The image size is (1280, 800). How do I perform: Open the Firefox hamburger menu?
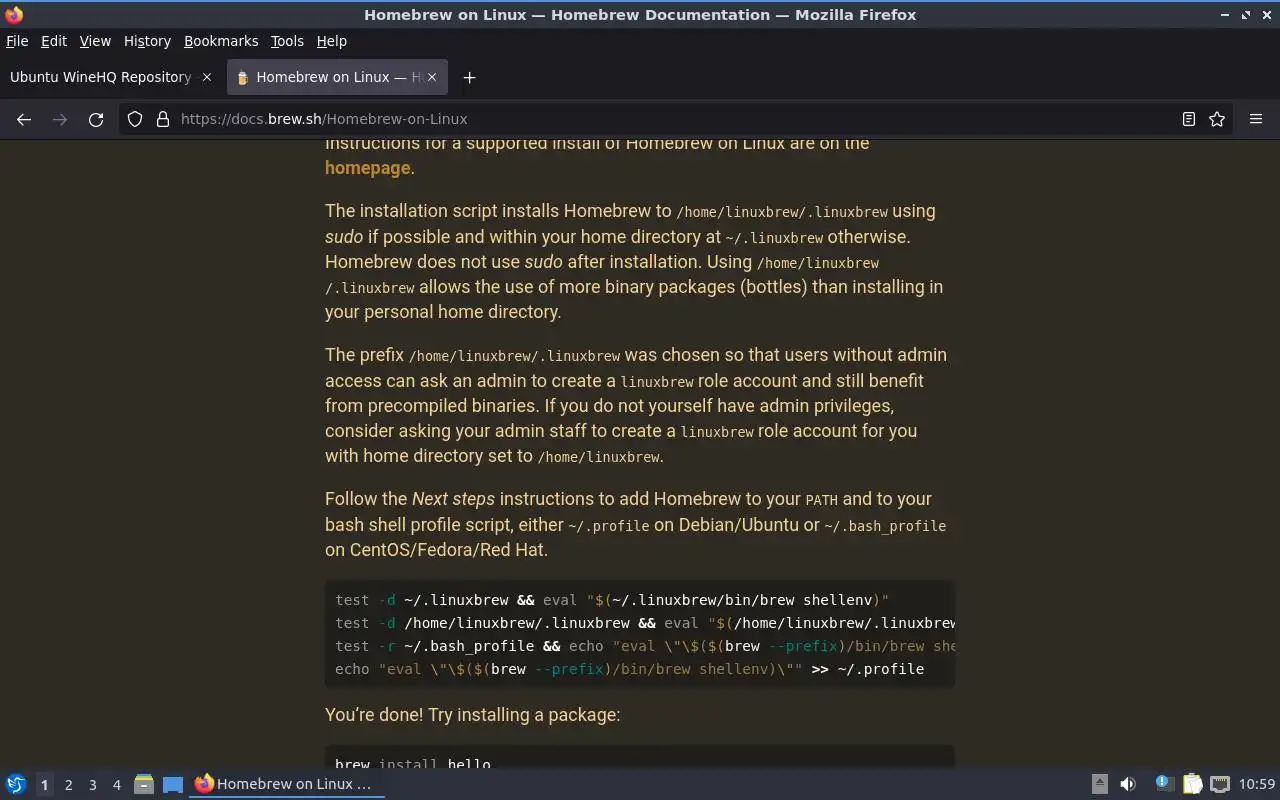1256,119
